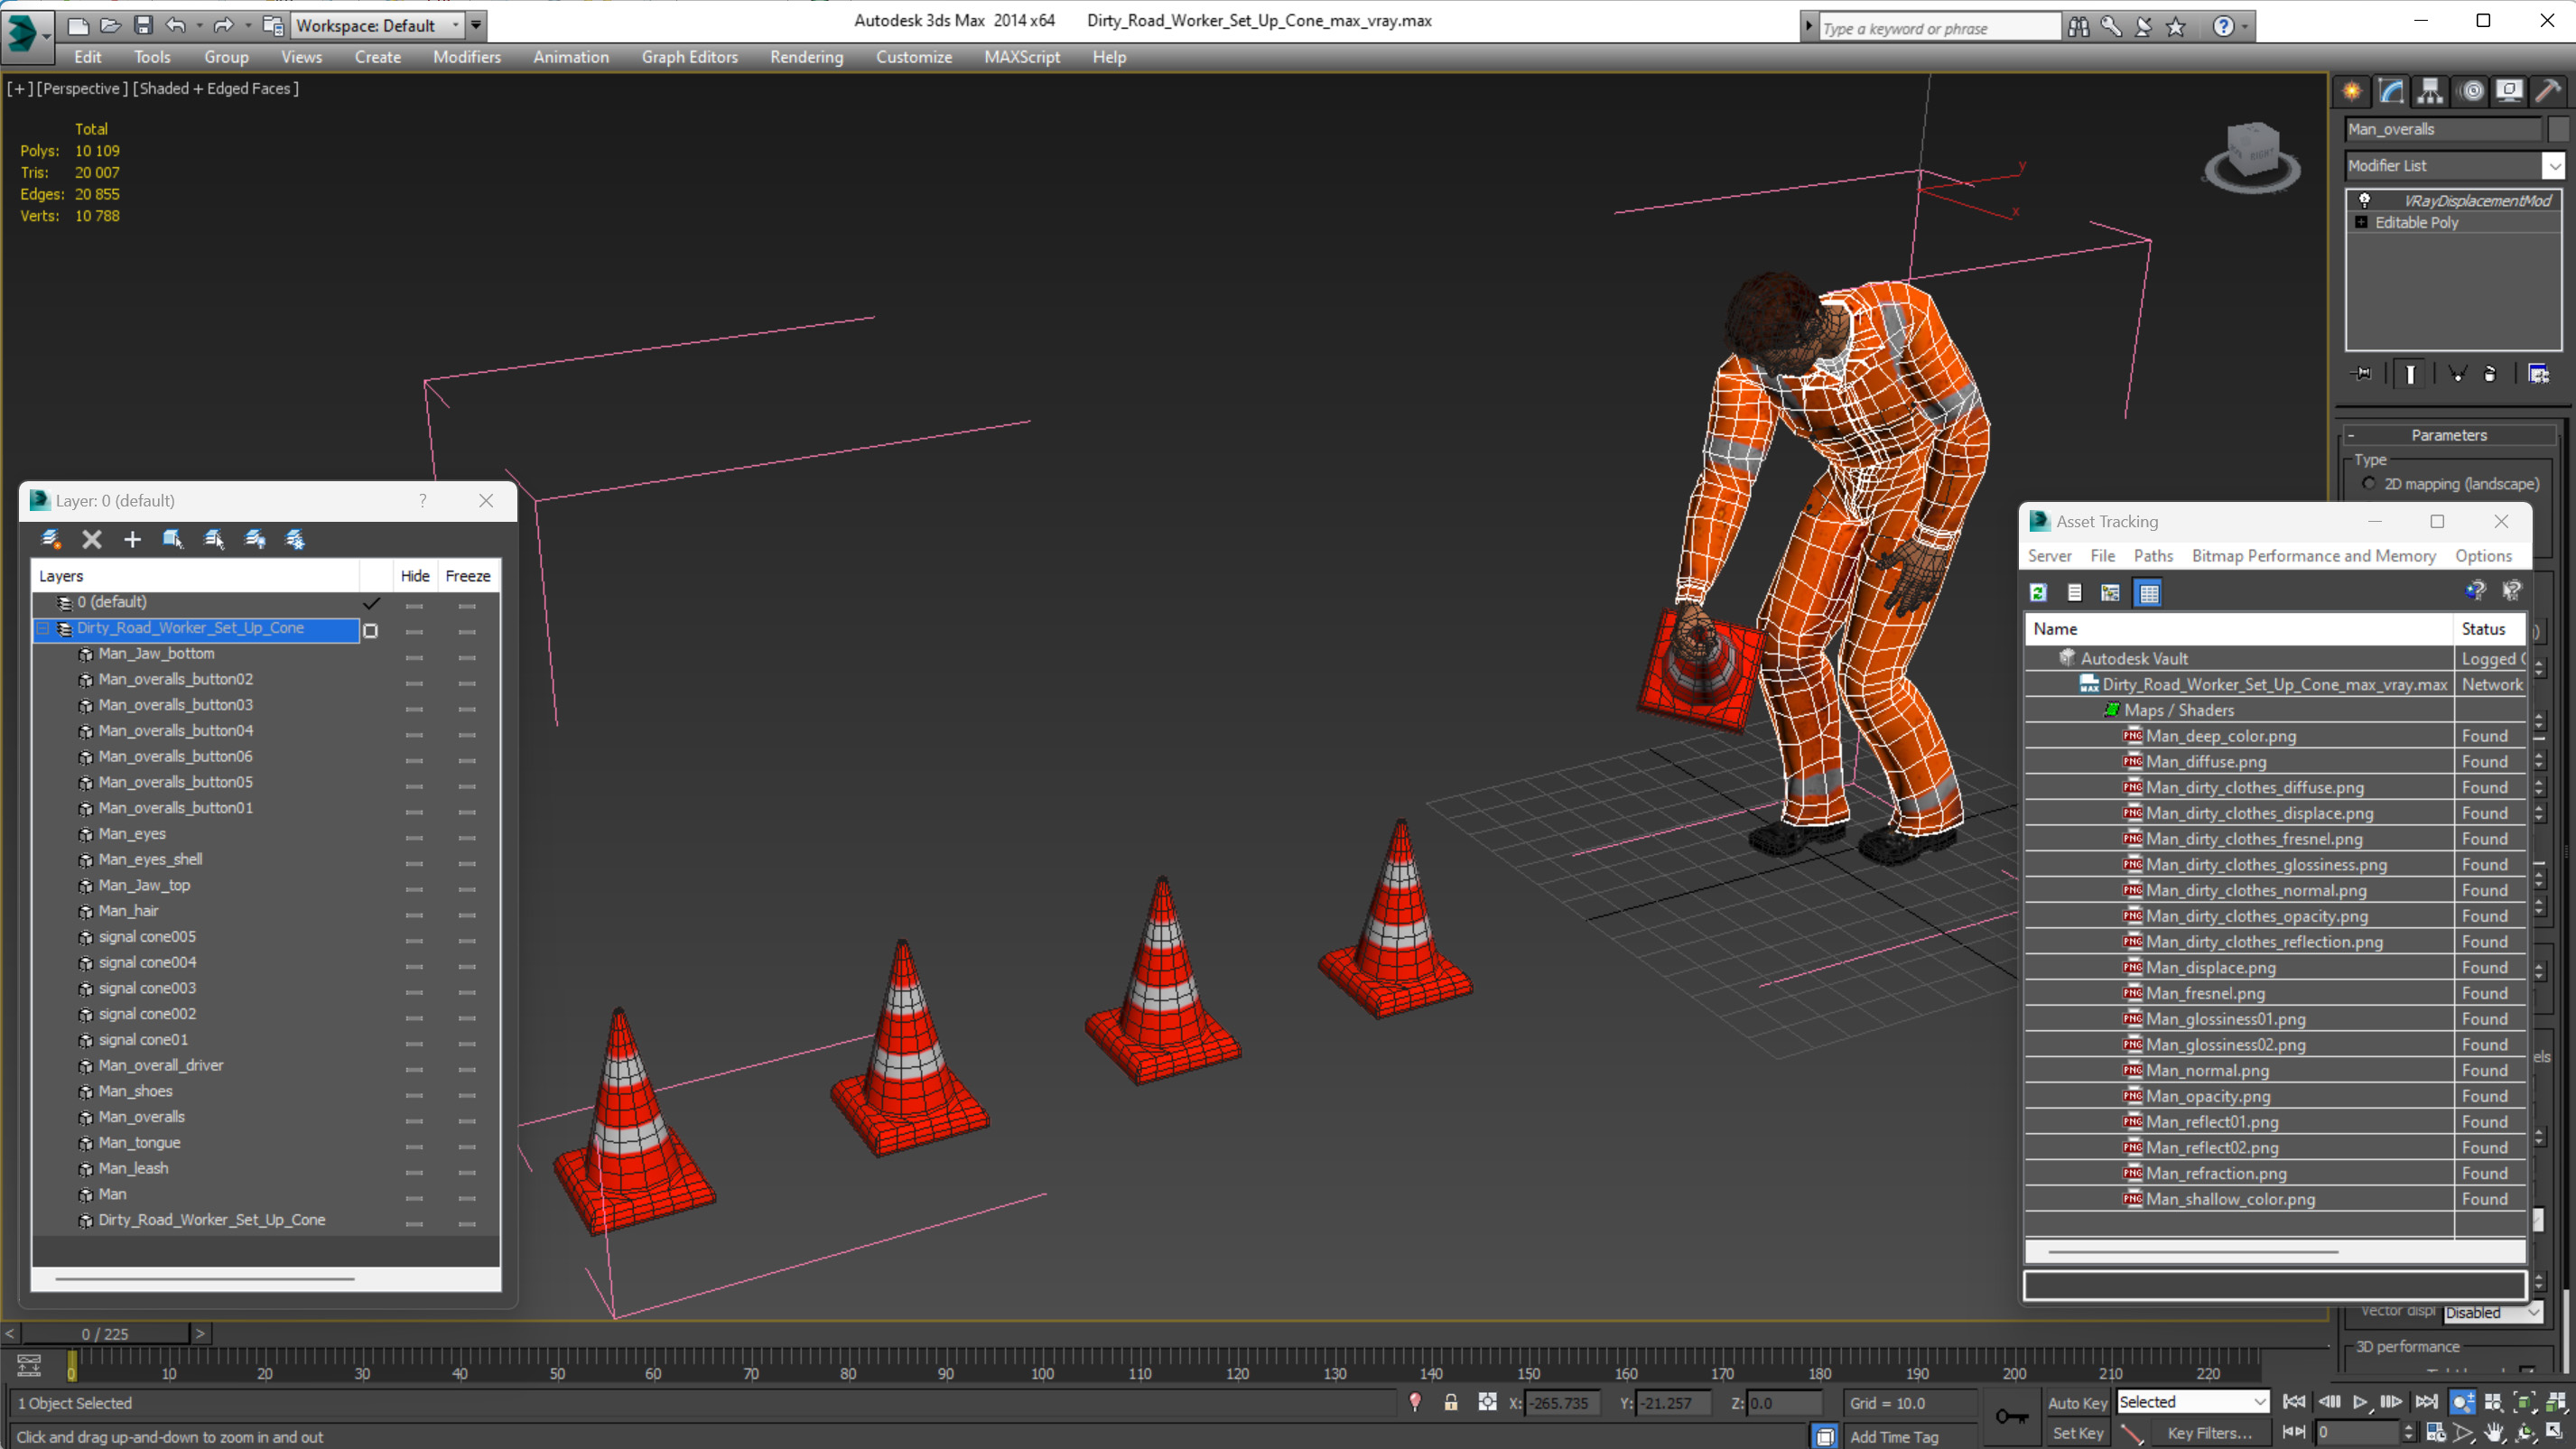Click the object color swatch beside Man_overalls name

coord(2557,129)
